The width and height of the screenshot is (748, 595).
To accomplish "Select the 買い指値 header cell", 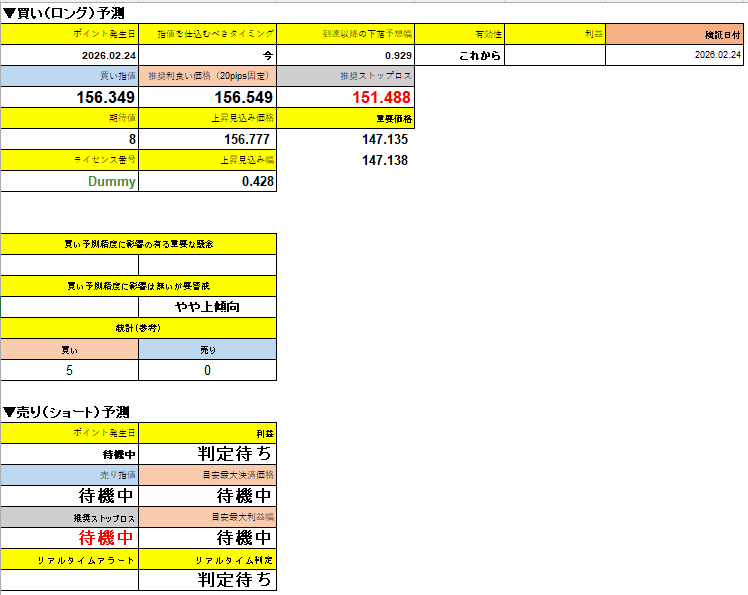I will (x=70, y=76).
